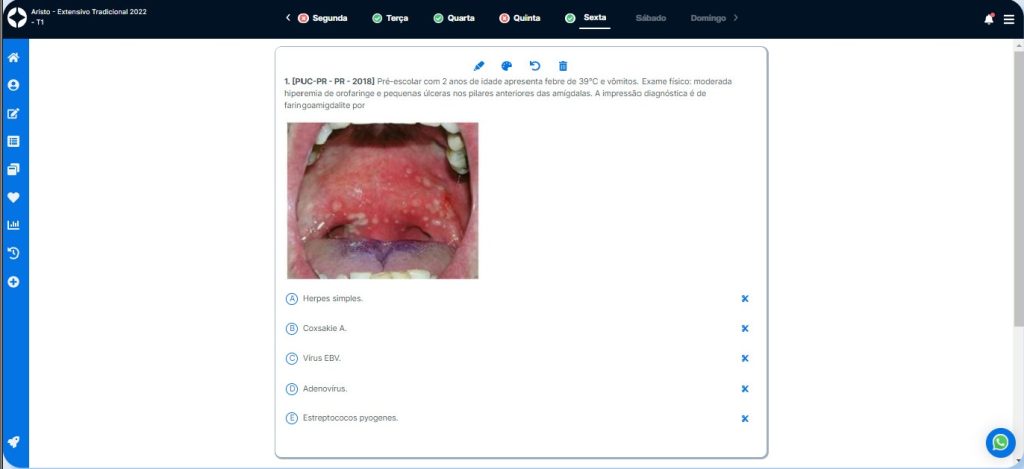This screenshot has height=469, width=1024.
Task: Open the heart favorites icon in sidebar
Action: tap(14, 197)
